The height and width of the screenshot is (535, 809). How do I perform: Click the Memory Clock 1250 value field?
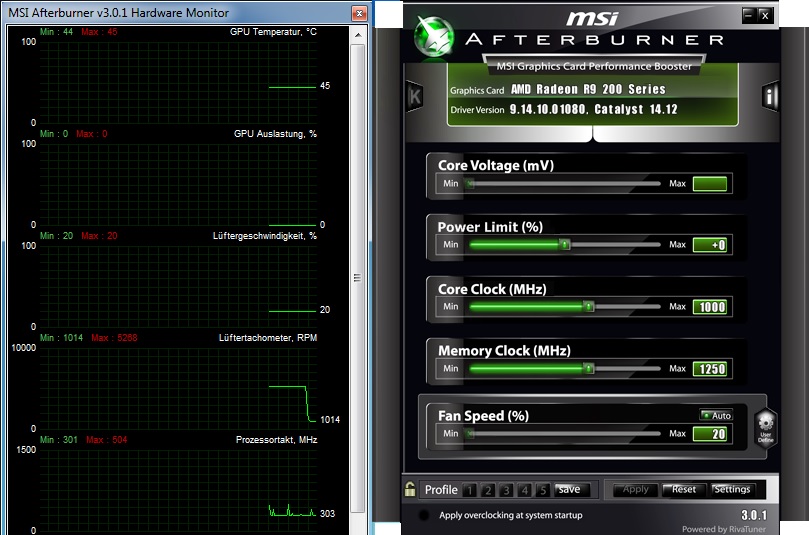(x=710, y=369)
